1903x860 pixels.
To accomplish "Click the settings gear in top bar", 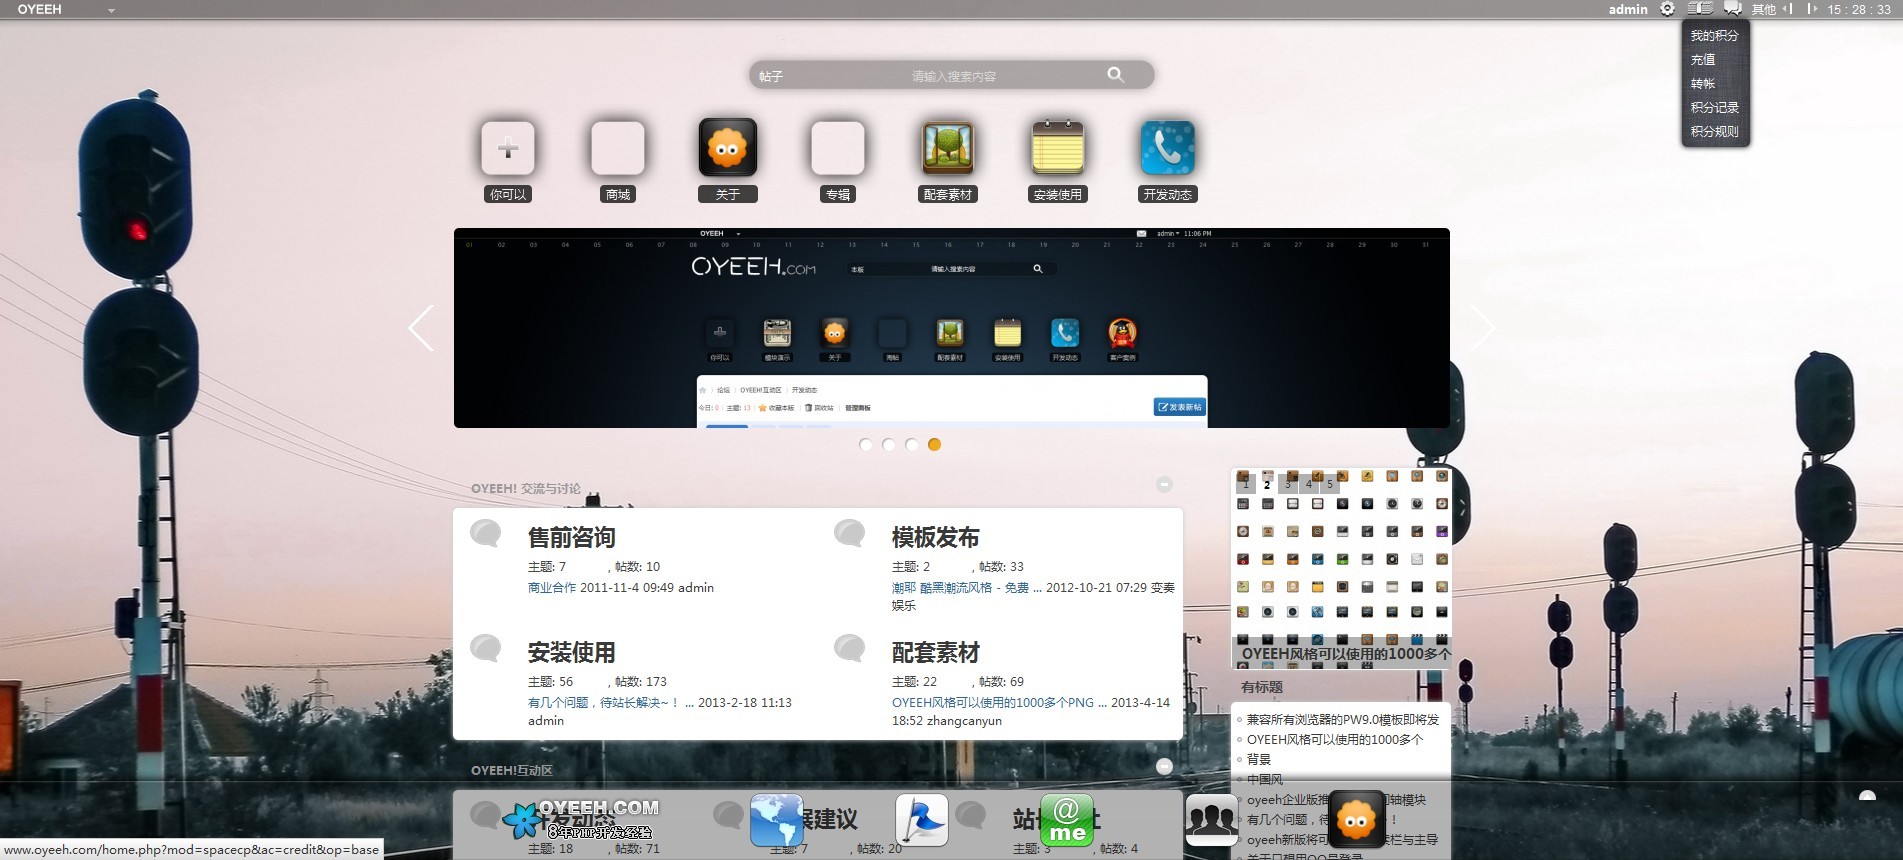I will point(1667,9).
